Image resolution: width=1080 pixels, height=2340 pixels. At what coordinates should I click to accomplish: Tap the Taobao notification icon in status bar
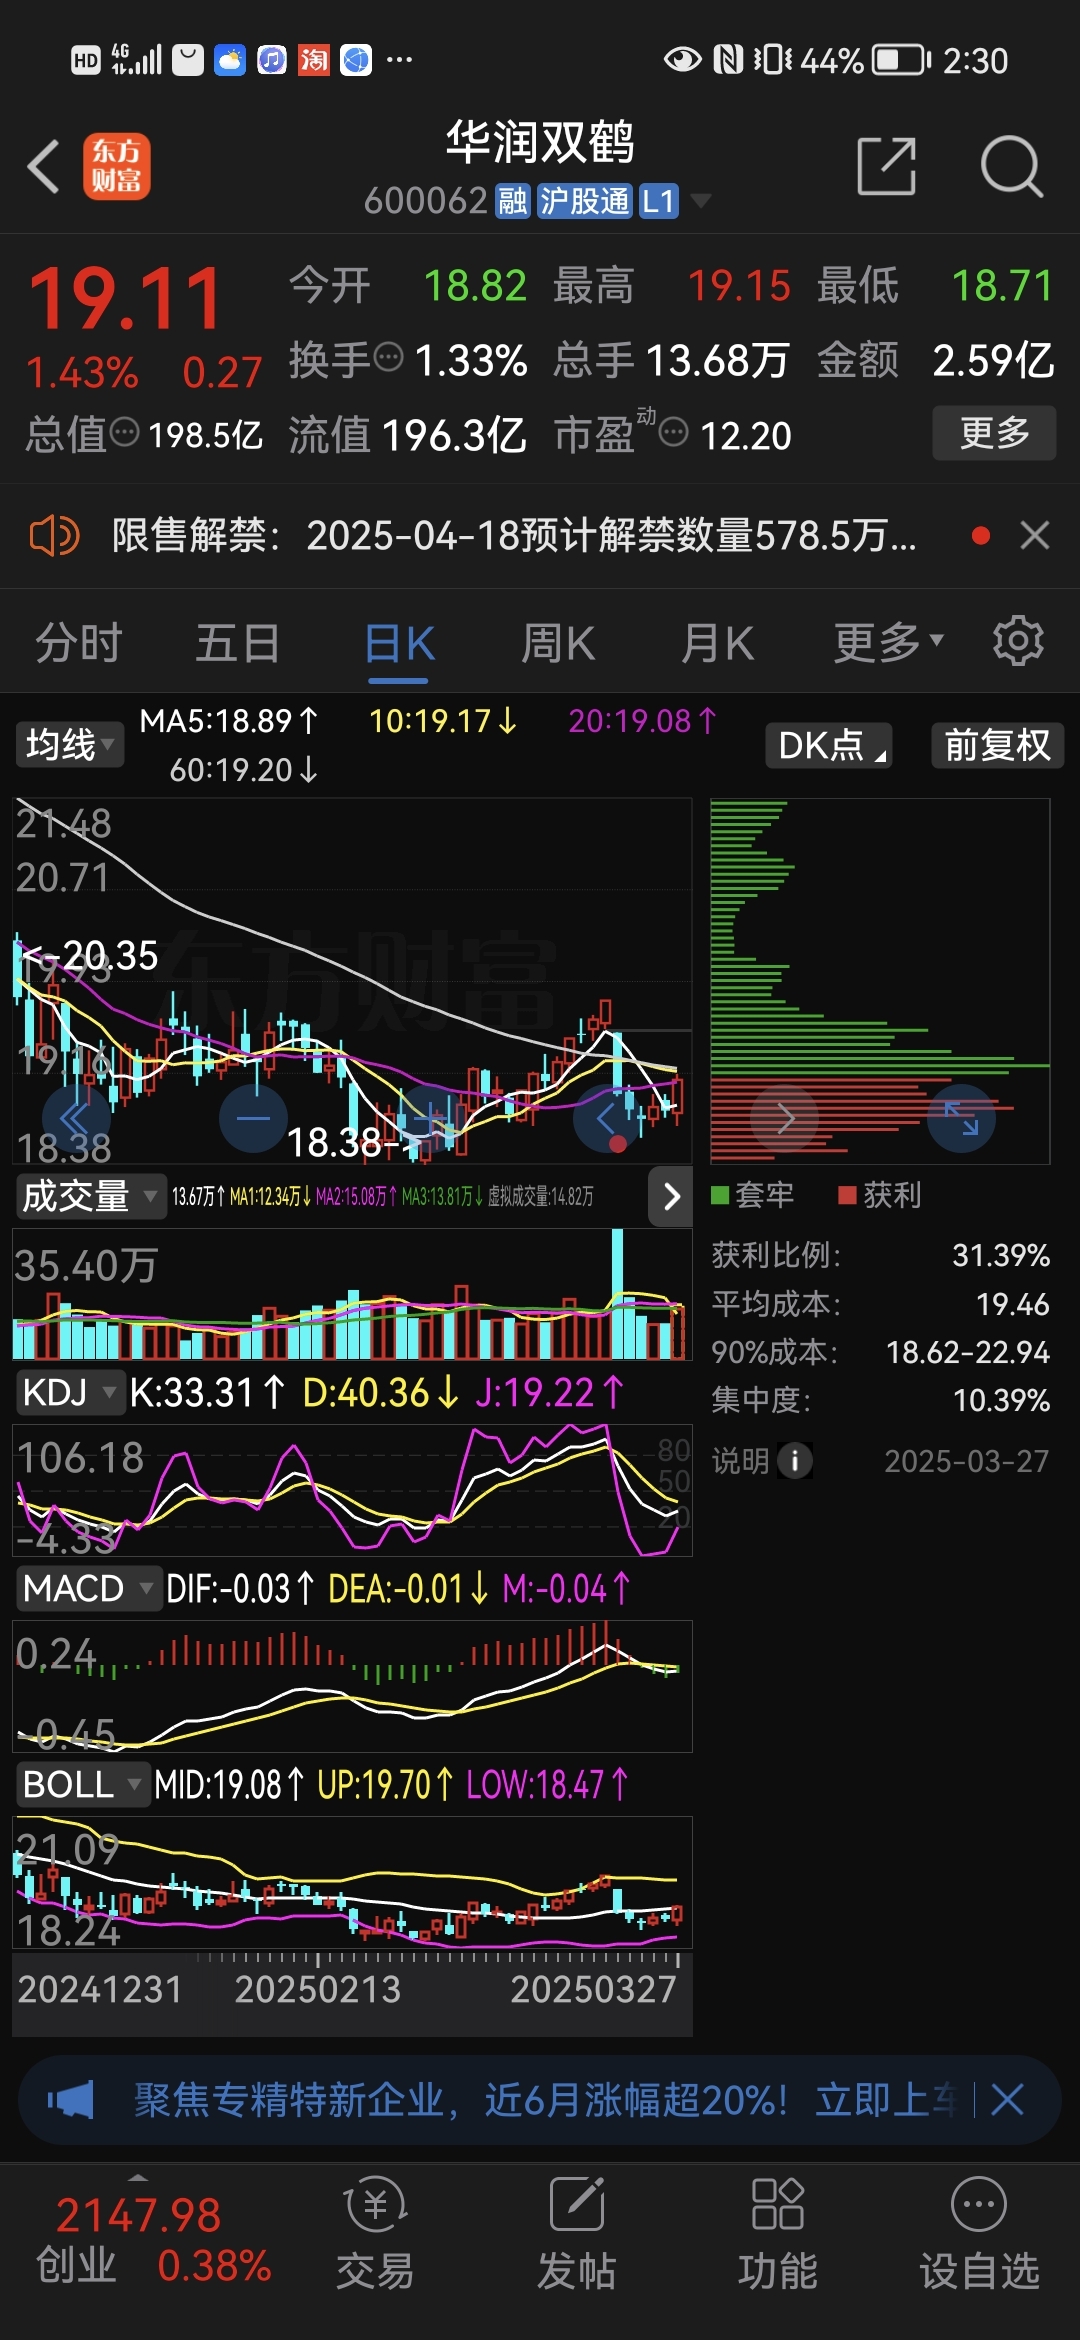[x=314, y=60]
